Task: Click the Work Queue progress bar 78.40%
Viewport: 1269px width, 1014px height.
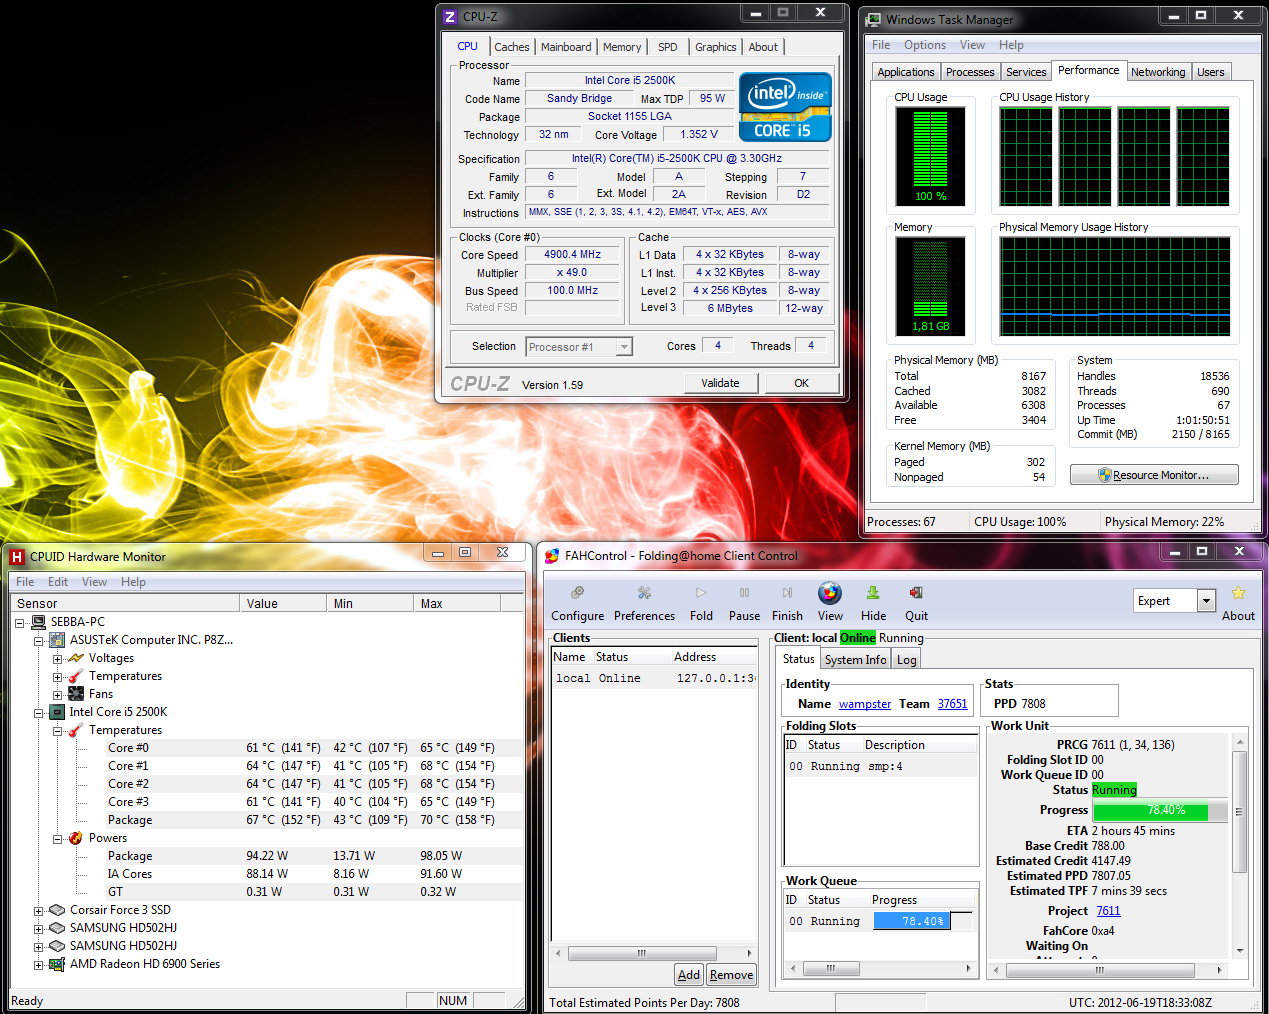Action: [x=924, y=921]
